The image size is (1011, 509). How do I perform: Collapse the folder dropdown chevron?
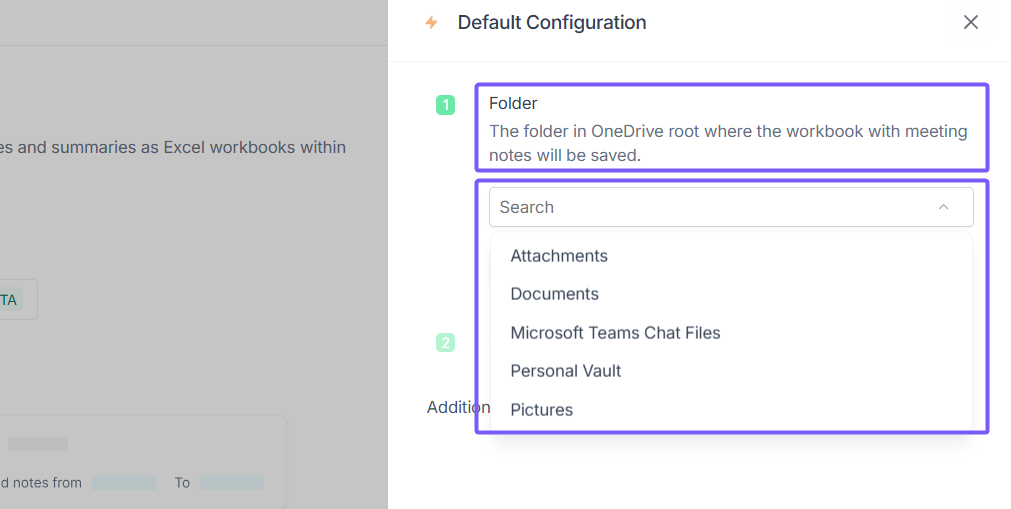coord(943,207)
